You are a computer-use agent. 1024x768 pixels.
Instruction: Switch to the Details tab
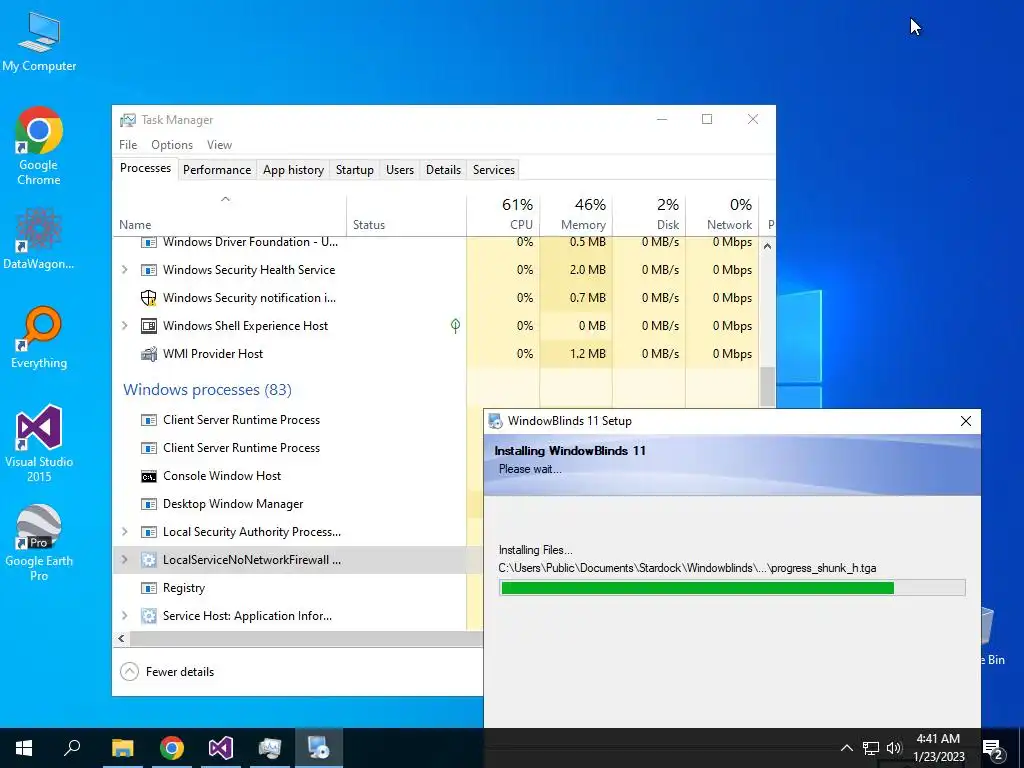point(443,170)
